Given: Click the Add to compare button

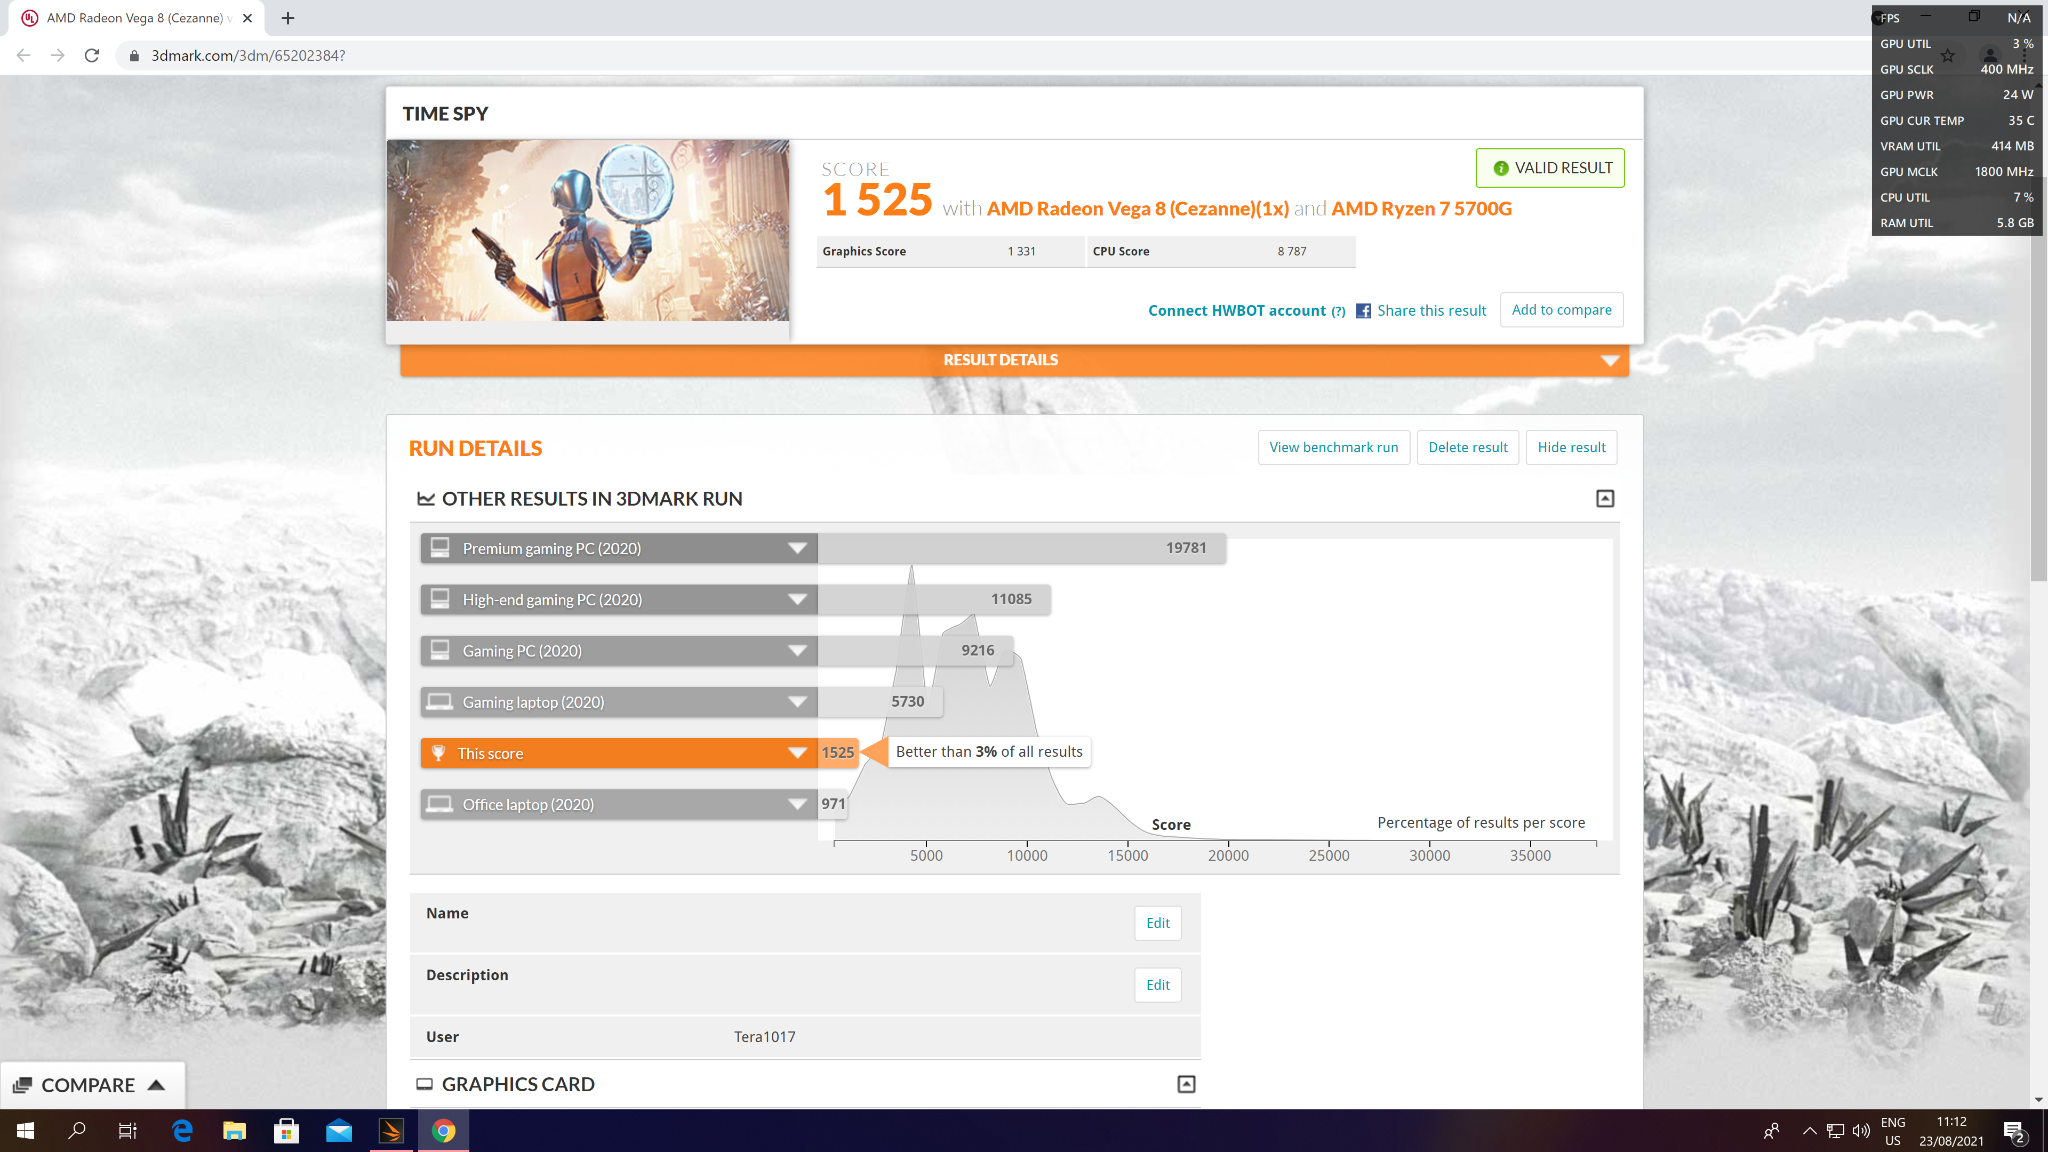Looking at the screenshot, I should pos(1561,310).
